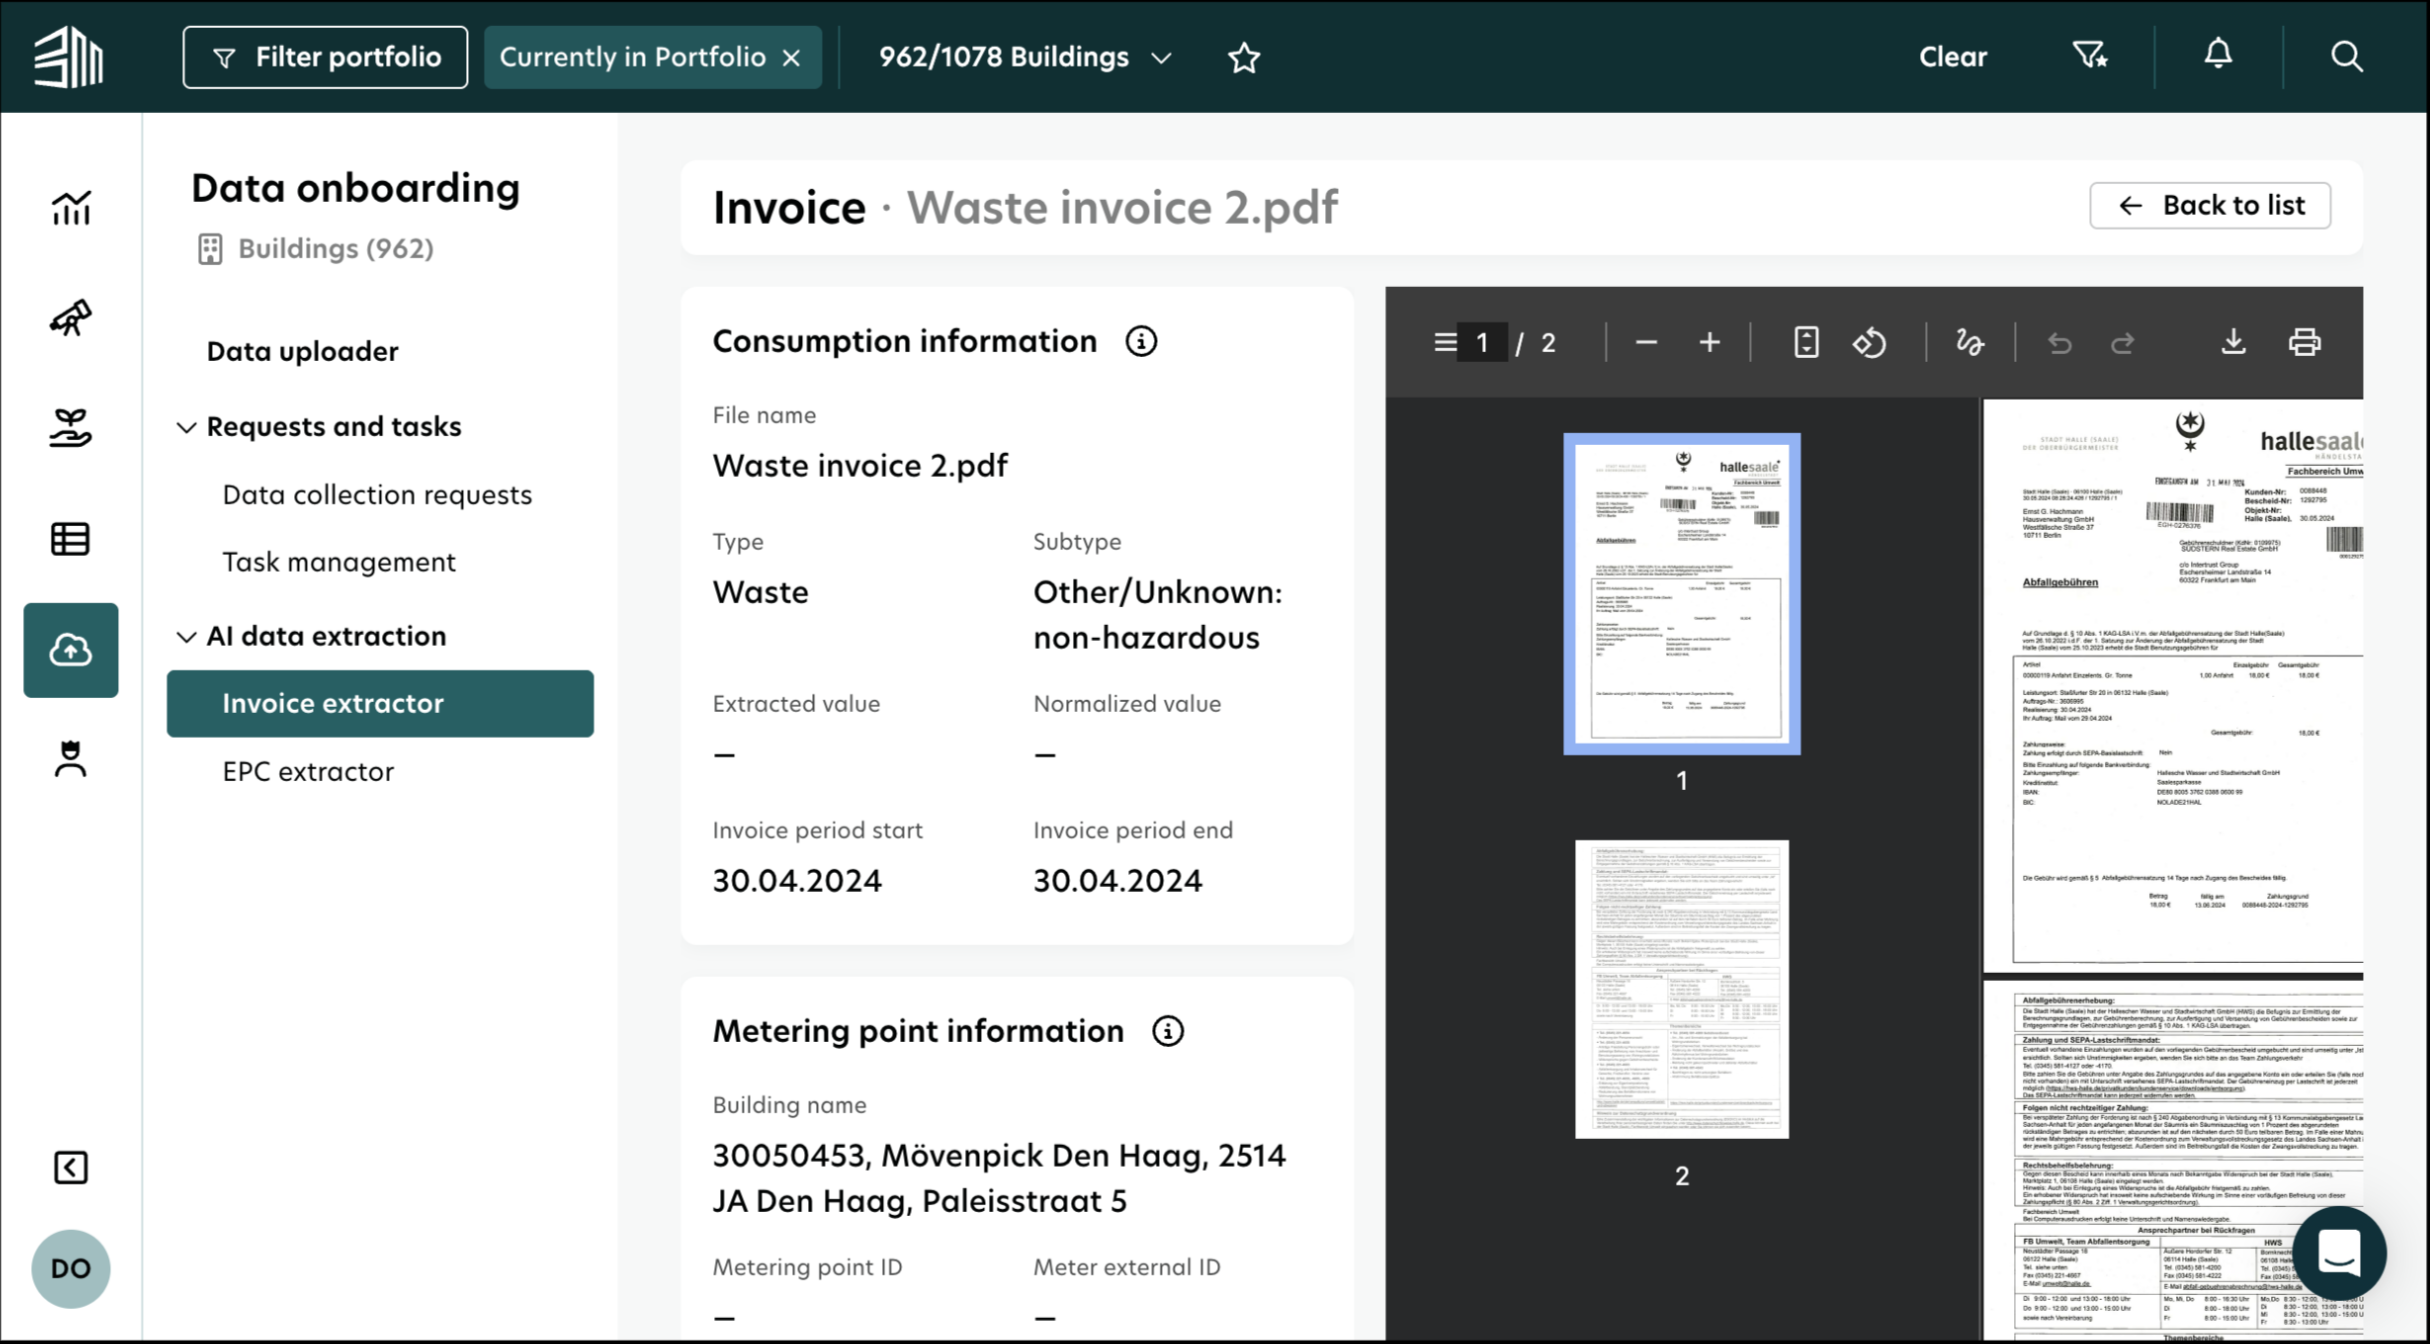Open the search magnifier icon

2346,57
